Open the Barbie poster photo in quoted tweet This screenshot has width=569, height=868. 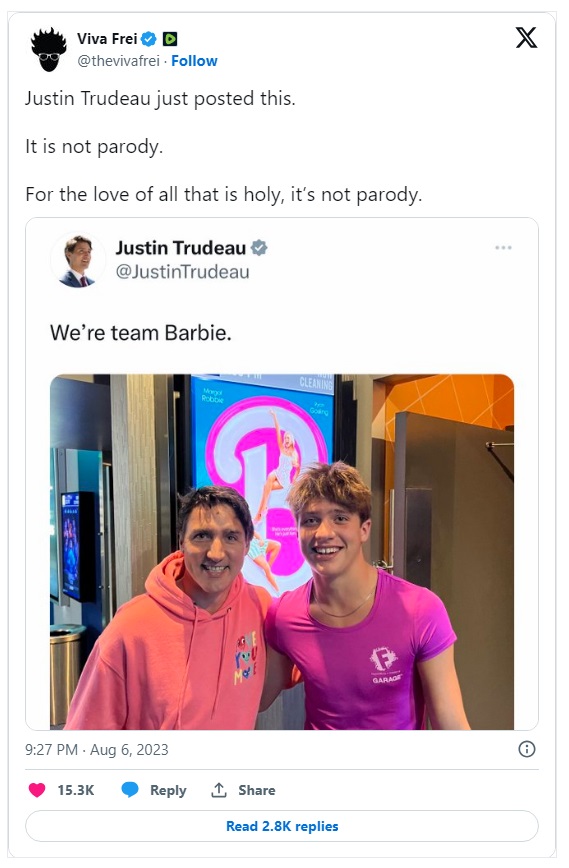pos(282,552)
